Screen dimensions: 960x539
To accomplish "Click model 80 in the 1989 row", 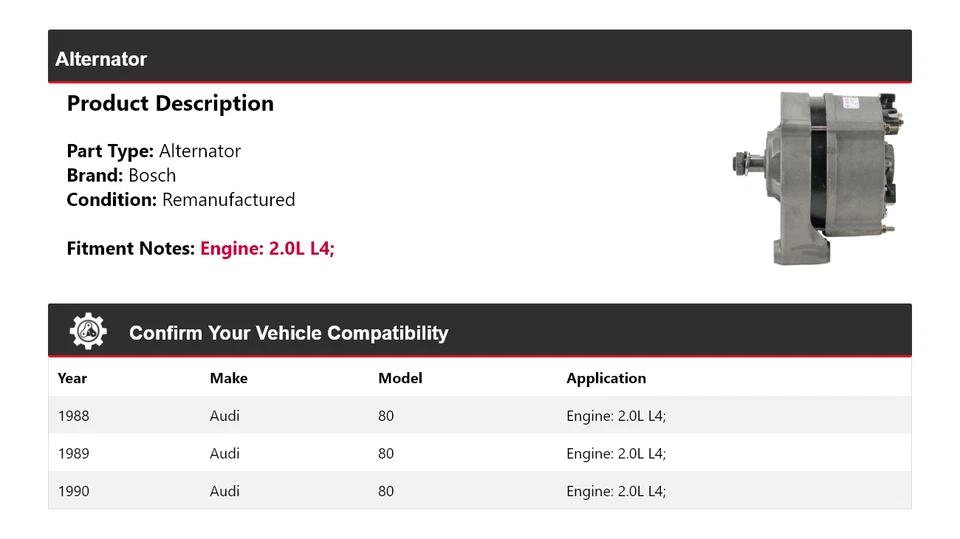I will (x=386, y=453).
